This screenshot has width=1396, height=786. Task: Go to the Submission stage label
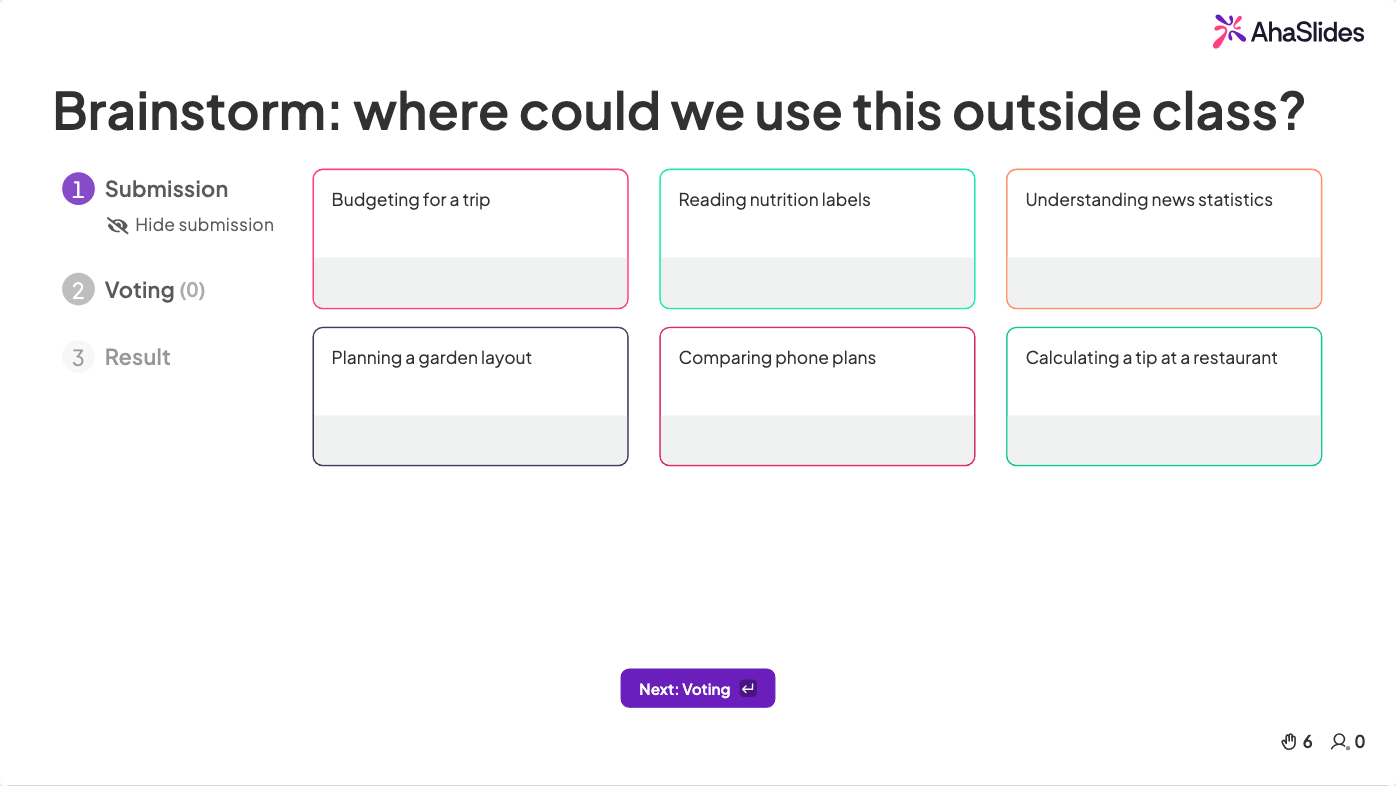click(166, 189)
